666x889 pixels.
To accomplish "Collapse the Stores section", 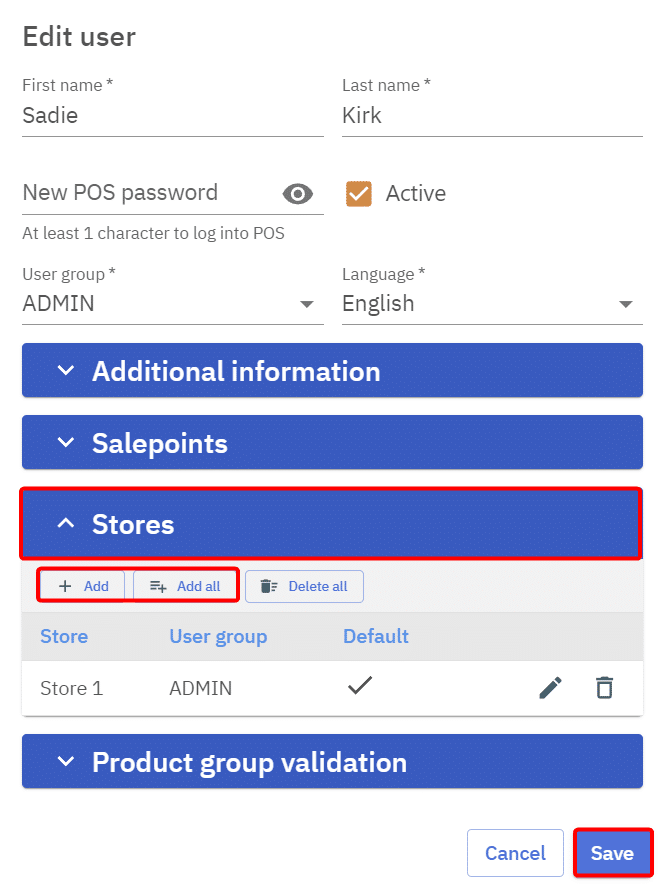I will [x=330, y=524].
